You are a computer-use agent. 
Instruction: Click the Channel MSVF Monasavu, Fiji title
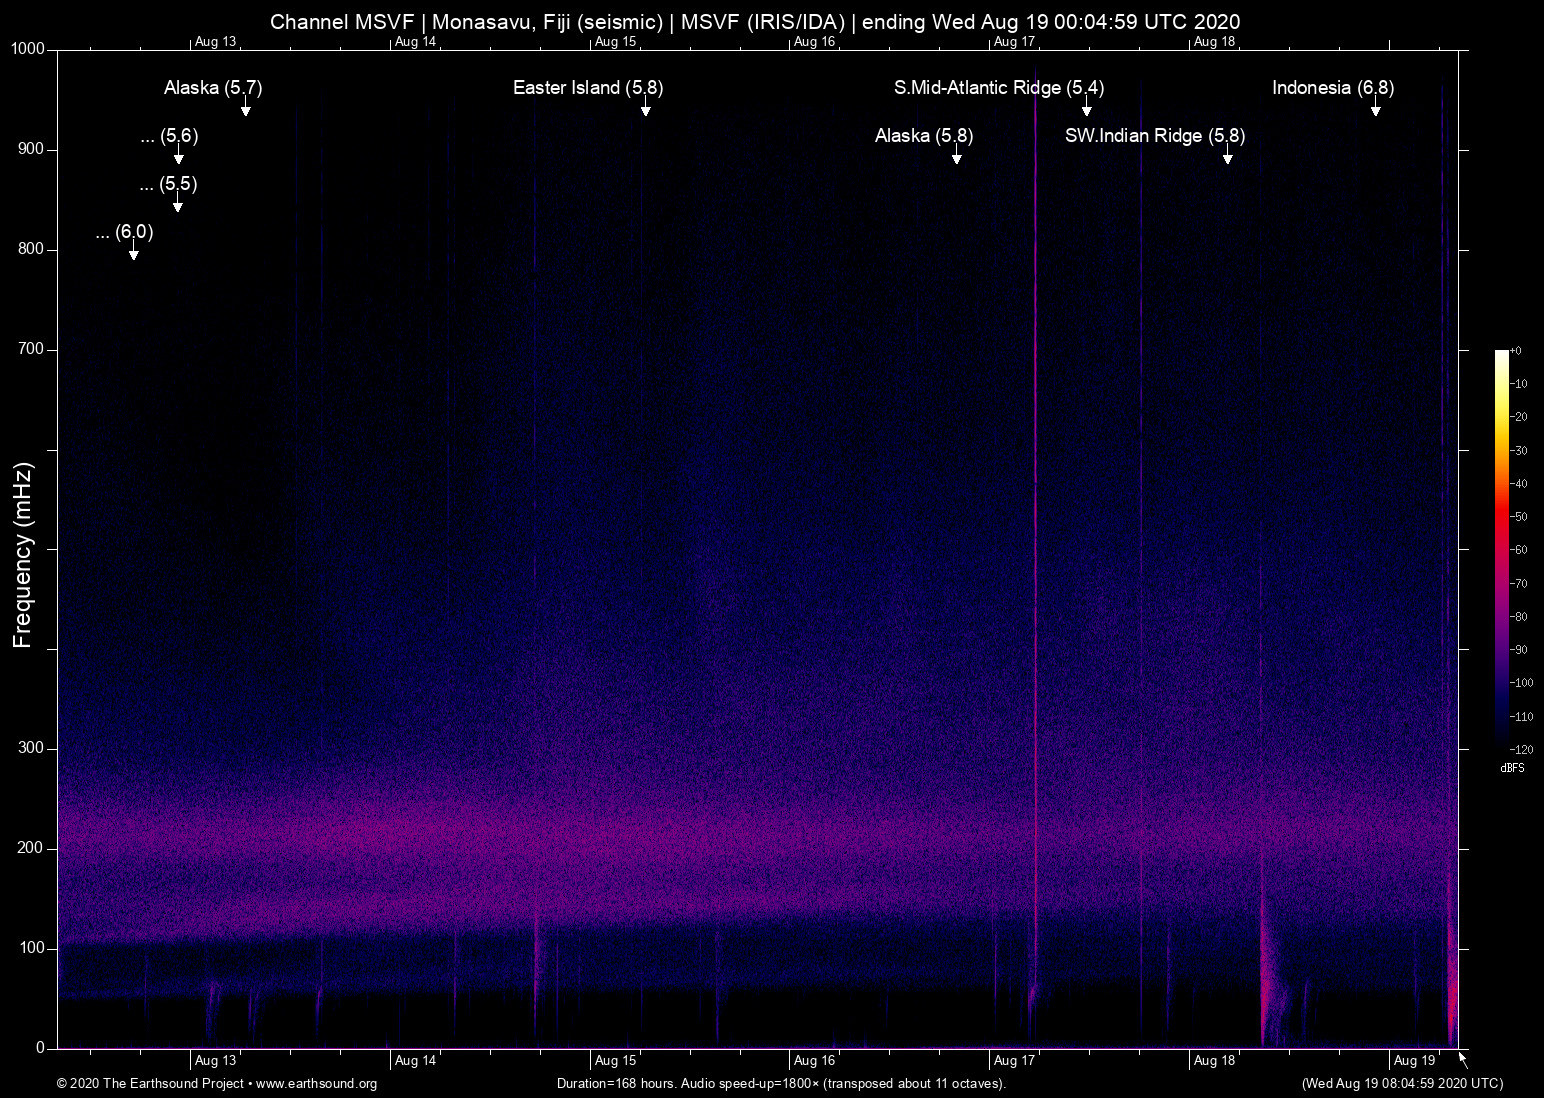click(x=755, y=22)
